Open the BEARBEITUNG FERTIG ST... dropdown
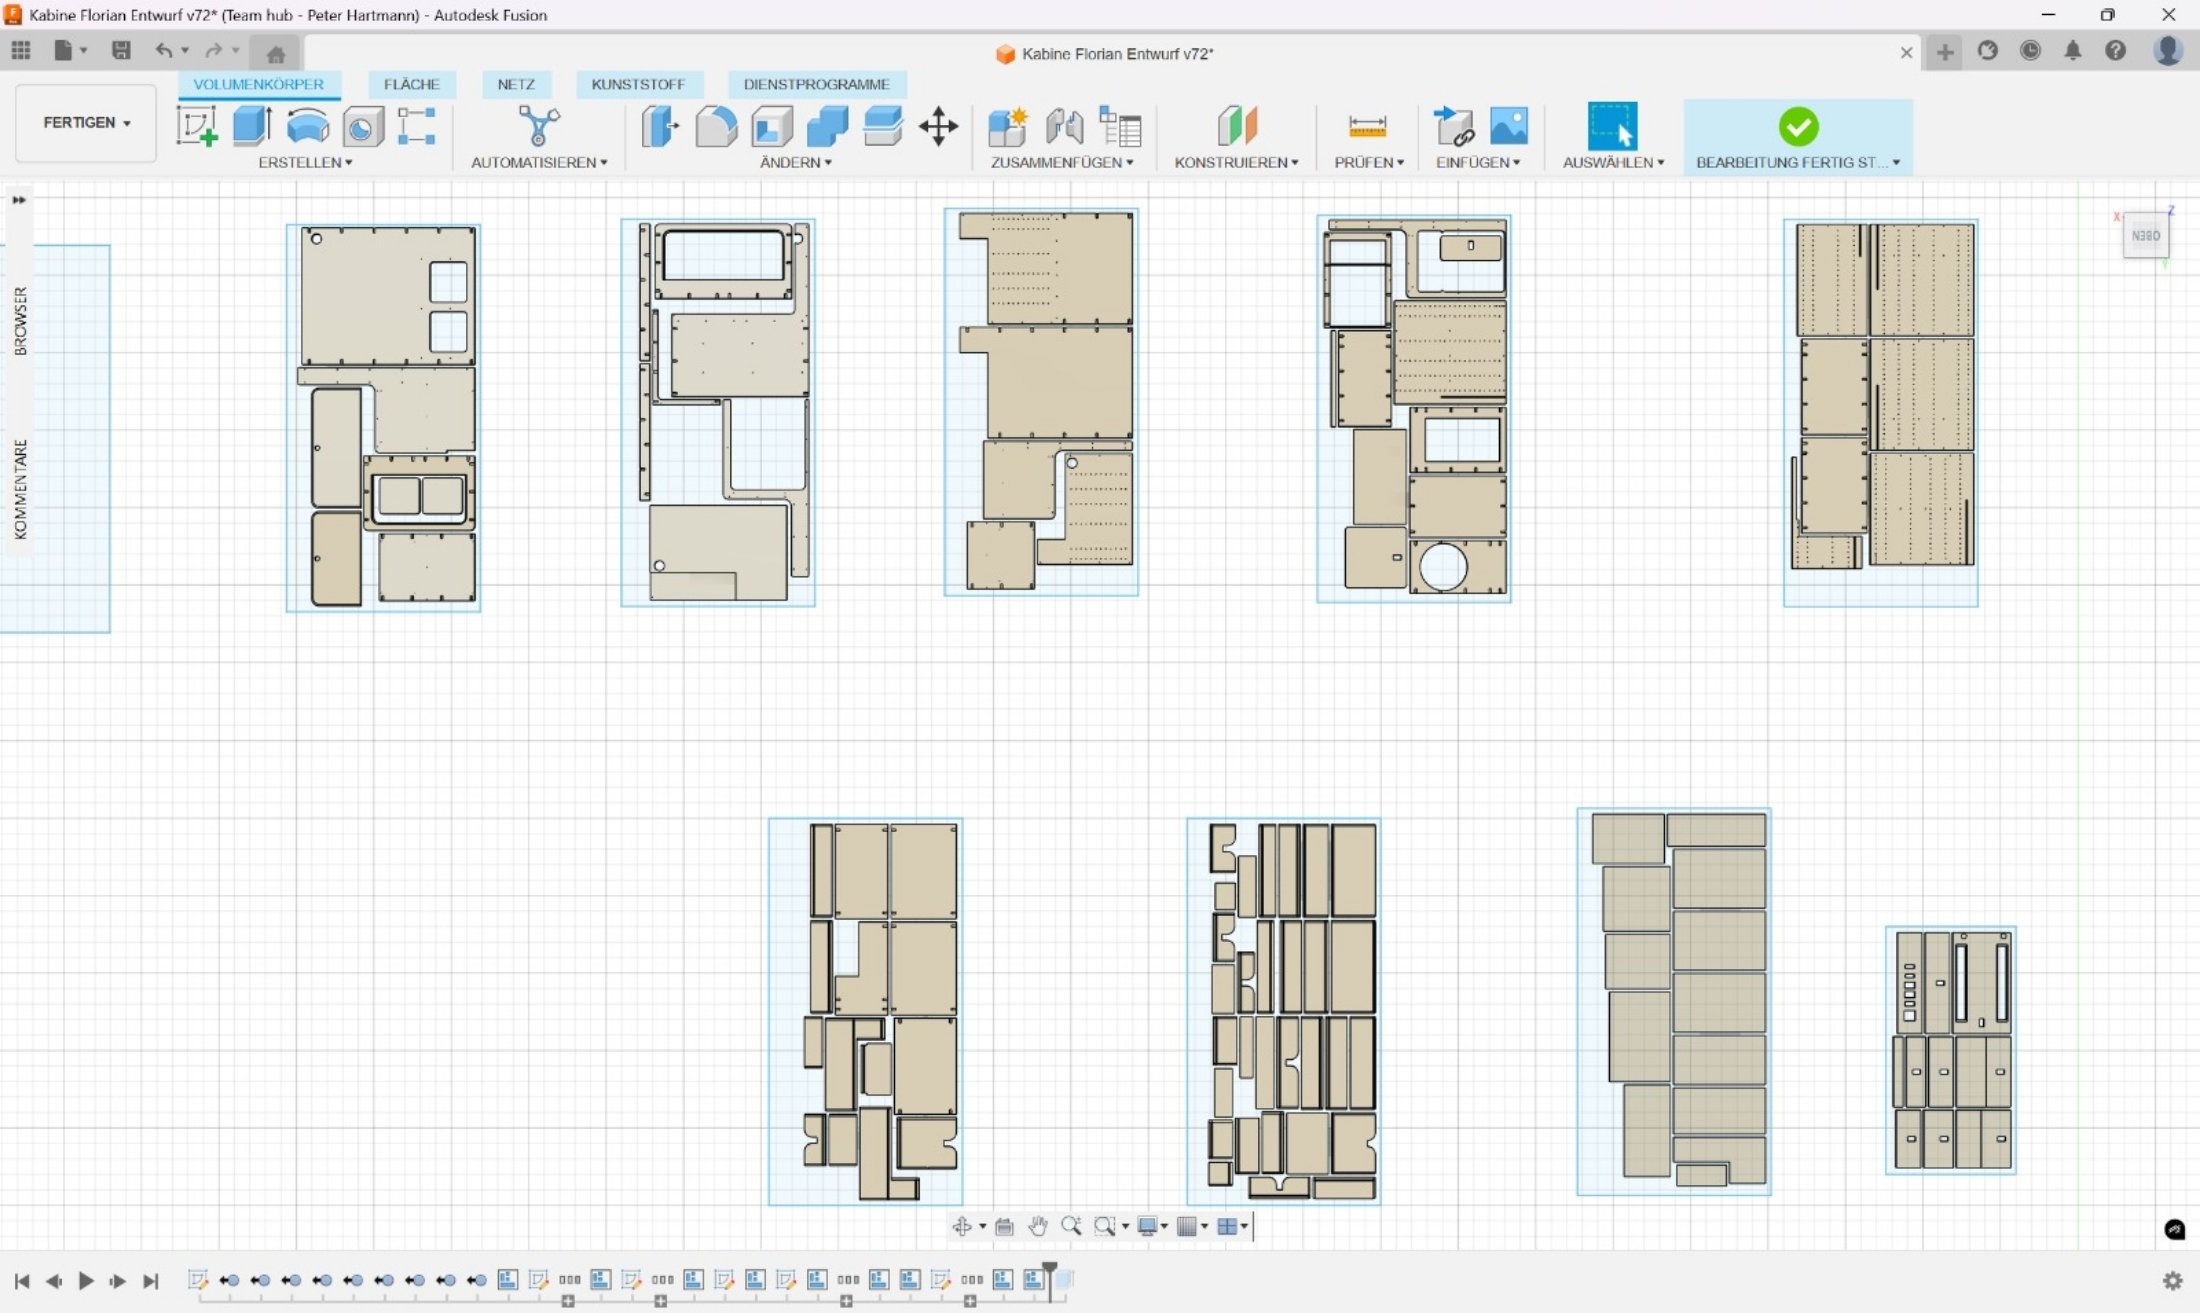 click(1798, 162)
